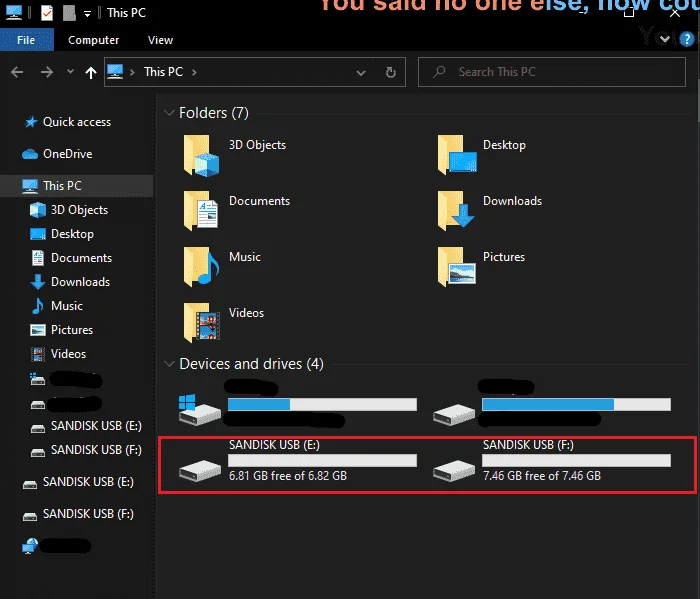Click the computer icon in the address bar

[x=115, y=71]
